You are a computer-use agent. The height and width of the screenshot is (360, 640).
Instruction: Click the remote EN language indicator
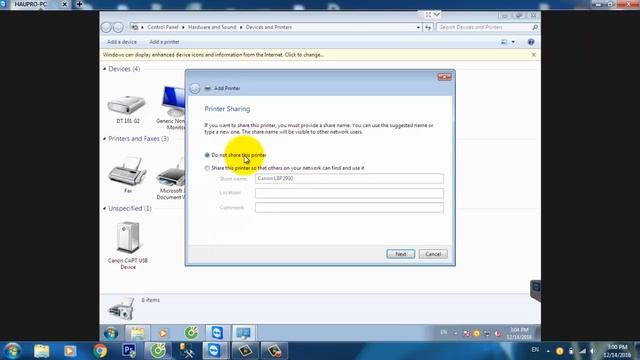pyautogui.click(x=444, y=333)
